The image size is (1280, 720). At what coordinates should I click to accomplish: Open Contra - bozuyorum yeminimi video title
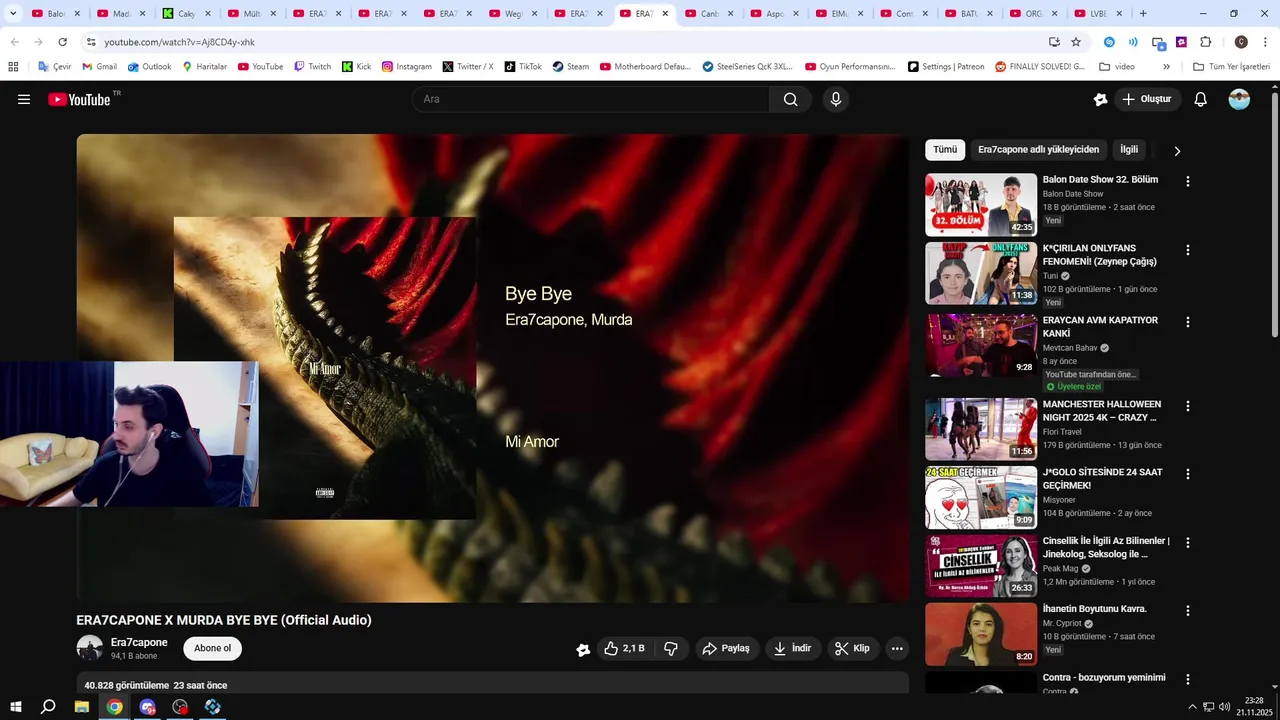1104,677
